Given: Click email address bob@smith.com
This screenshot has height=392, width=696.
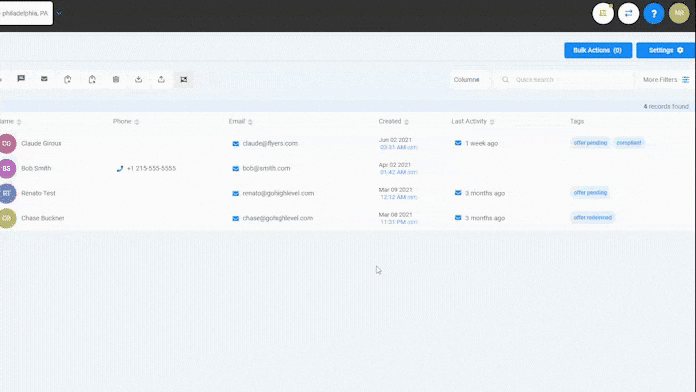Looking at the screenshot, I should coord(266,168).
